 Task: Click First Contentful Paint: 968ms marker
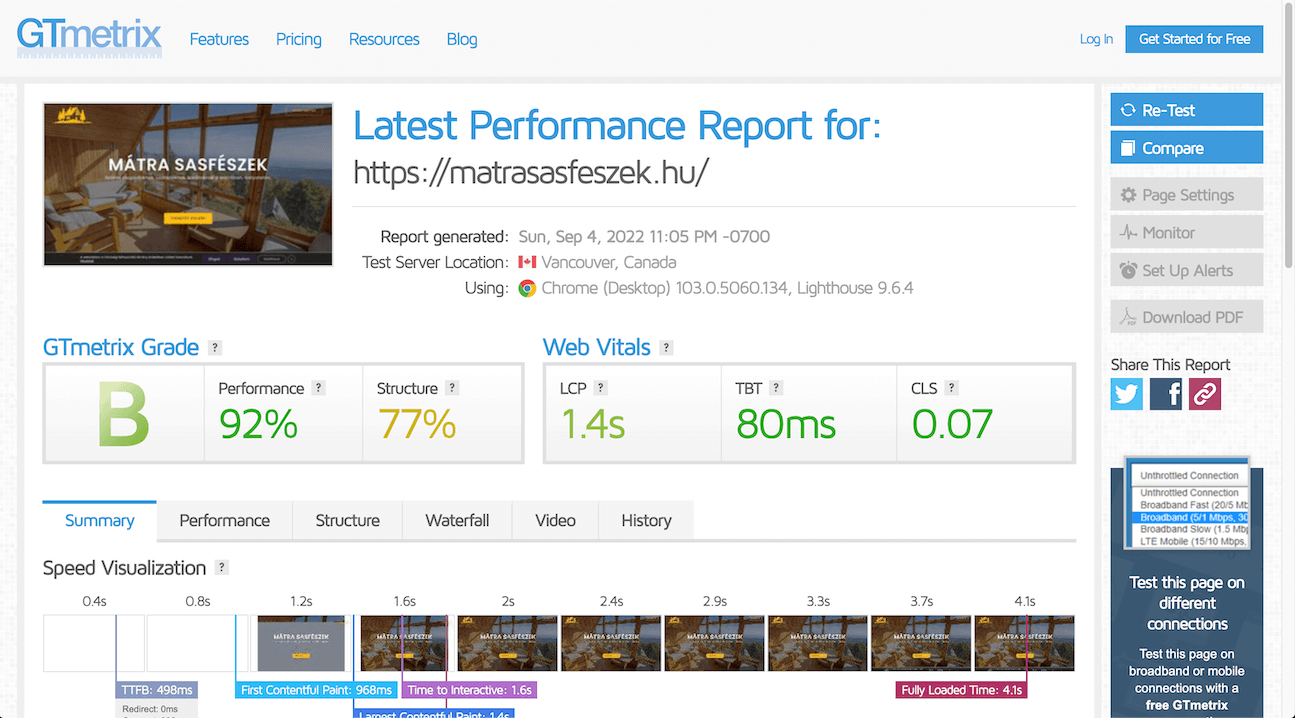316,690
